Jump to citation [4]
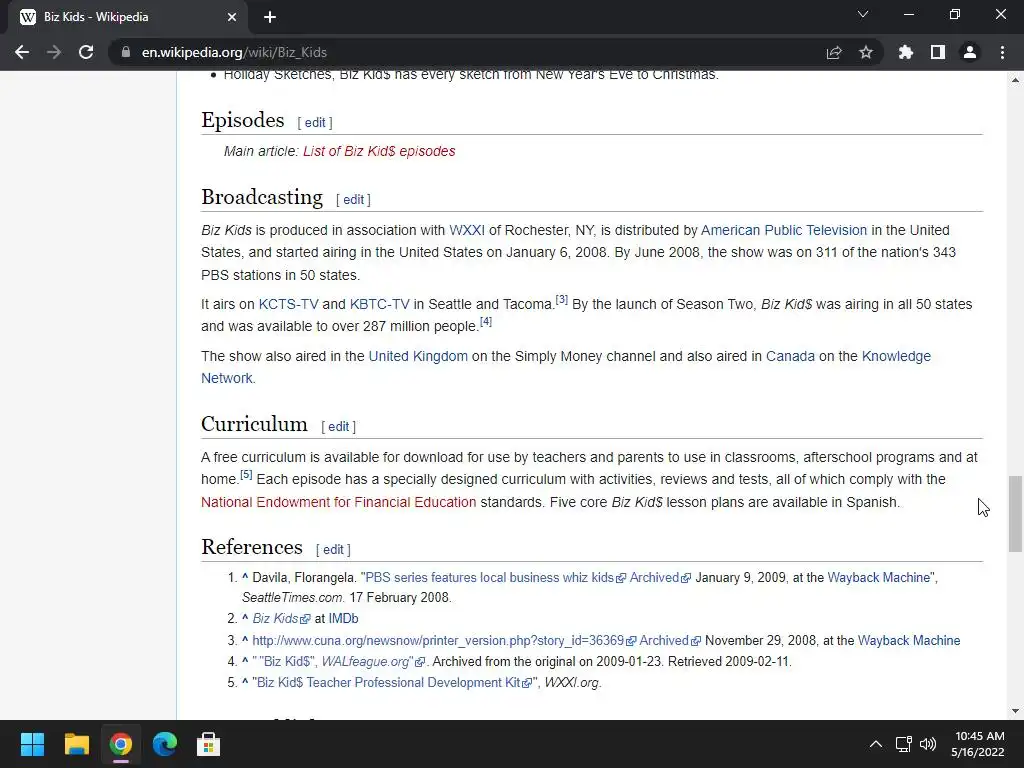This screenshot has height=768, width=1024. (x=486, y=321)
